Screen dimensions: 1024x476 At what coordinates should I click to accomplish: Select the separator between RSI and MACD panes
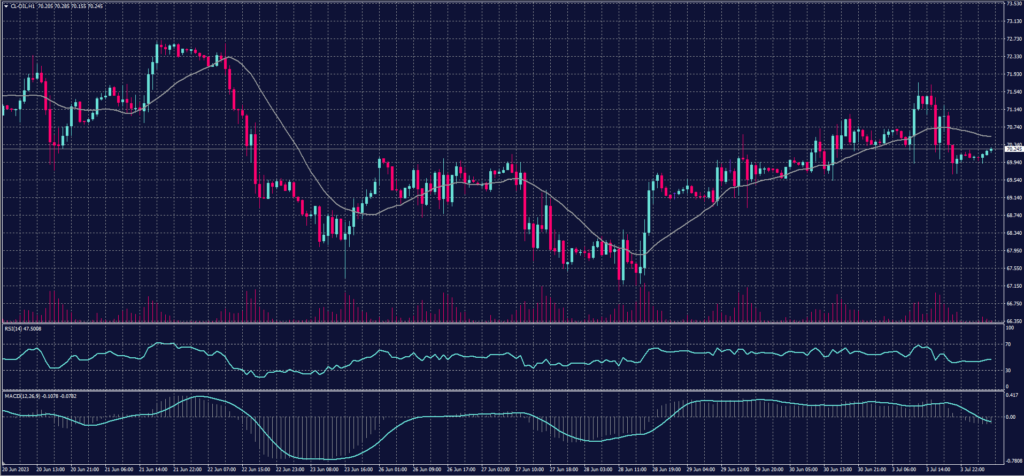[x=500, y=390]
